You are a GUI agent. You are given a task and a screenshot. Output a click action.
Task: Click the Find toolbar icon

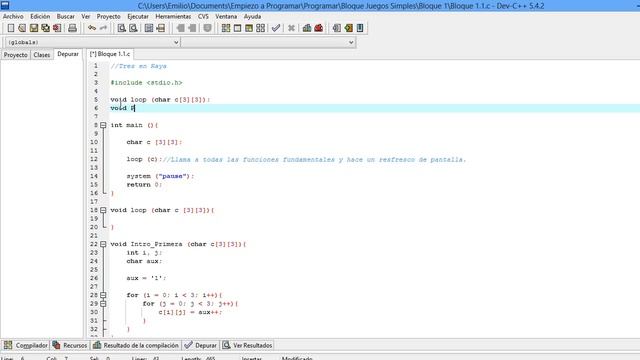122,28
